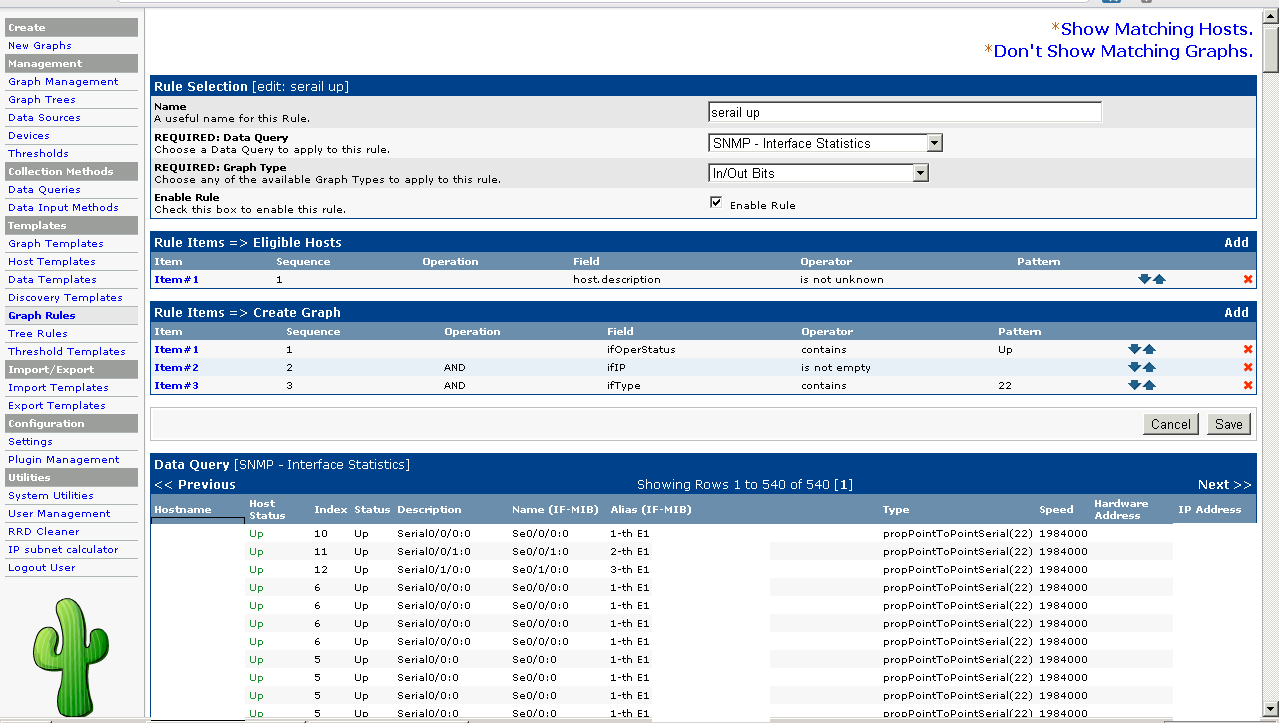The height and width of the screenshot is (723, 1280).
Task: Add a new Eligible Hosts rule item
Action: (1237, 242)
